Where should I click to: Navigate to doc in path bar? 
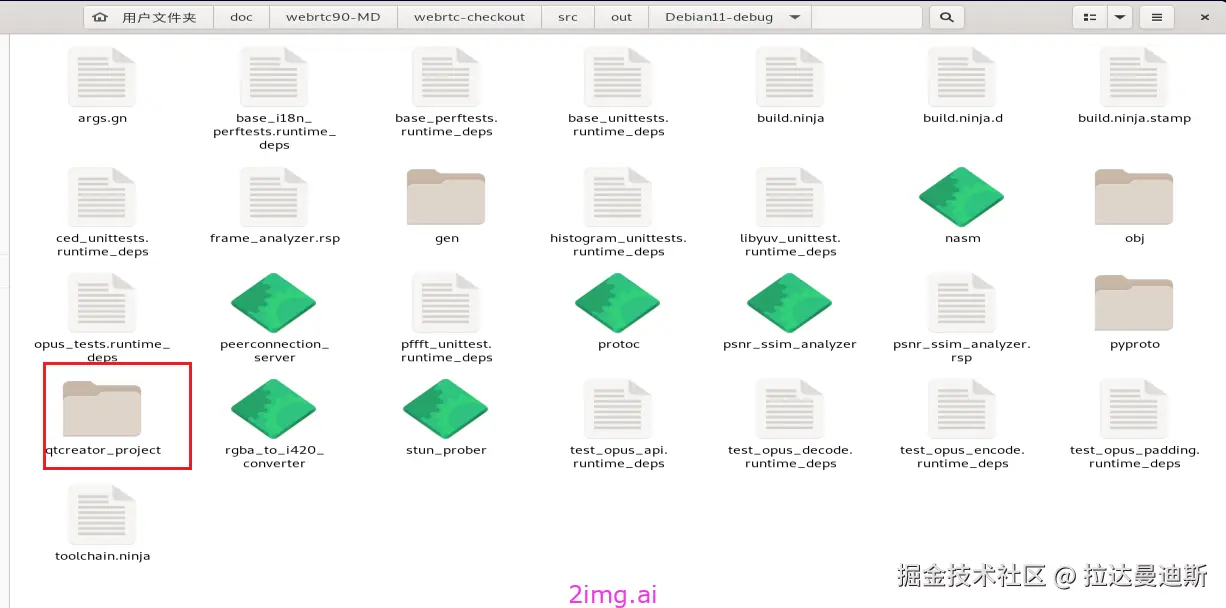tap(241, 17)
